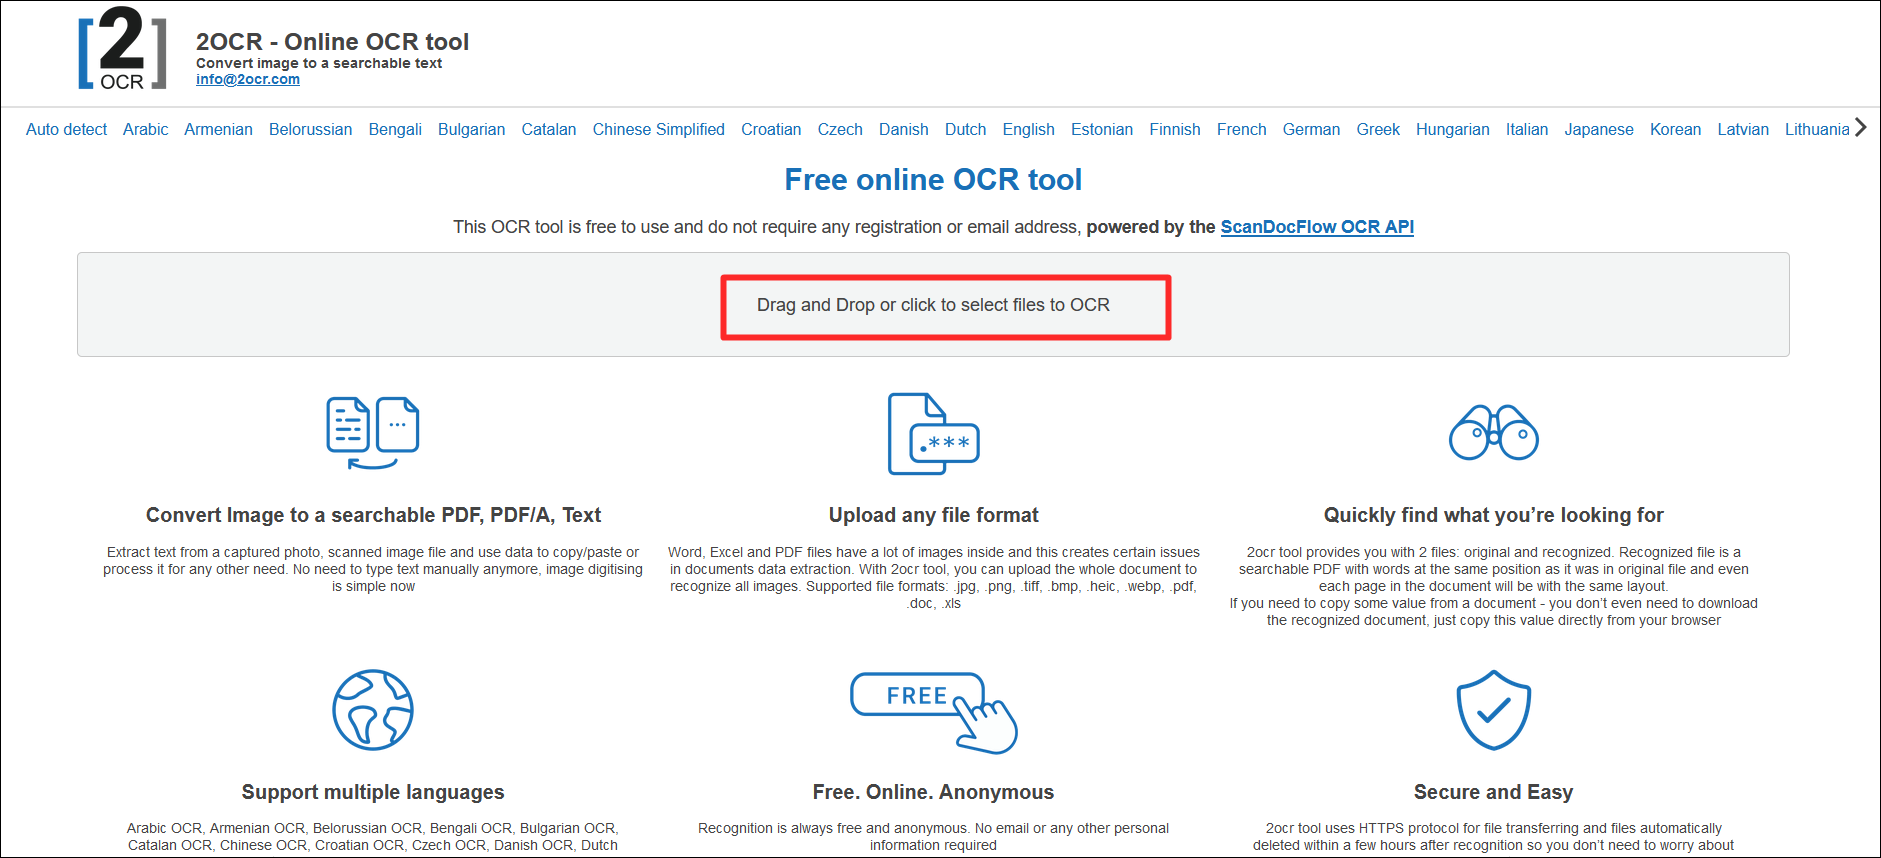Screen dimensions: 1881x858
Task: Select Japanese language
Action: pos(1598,129)
